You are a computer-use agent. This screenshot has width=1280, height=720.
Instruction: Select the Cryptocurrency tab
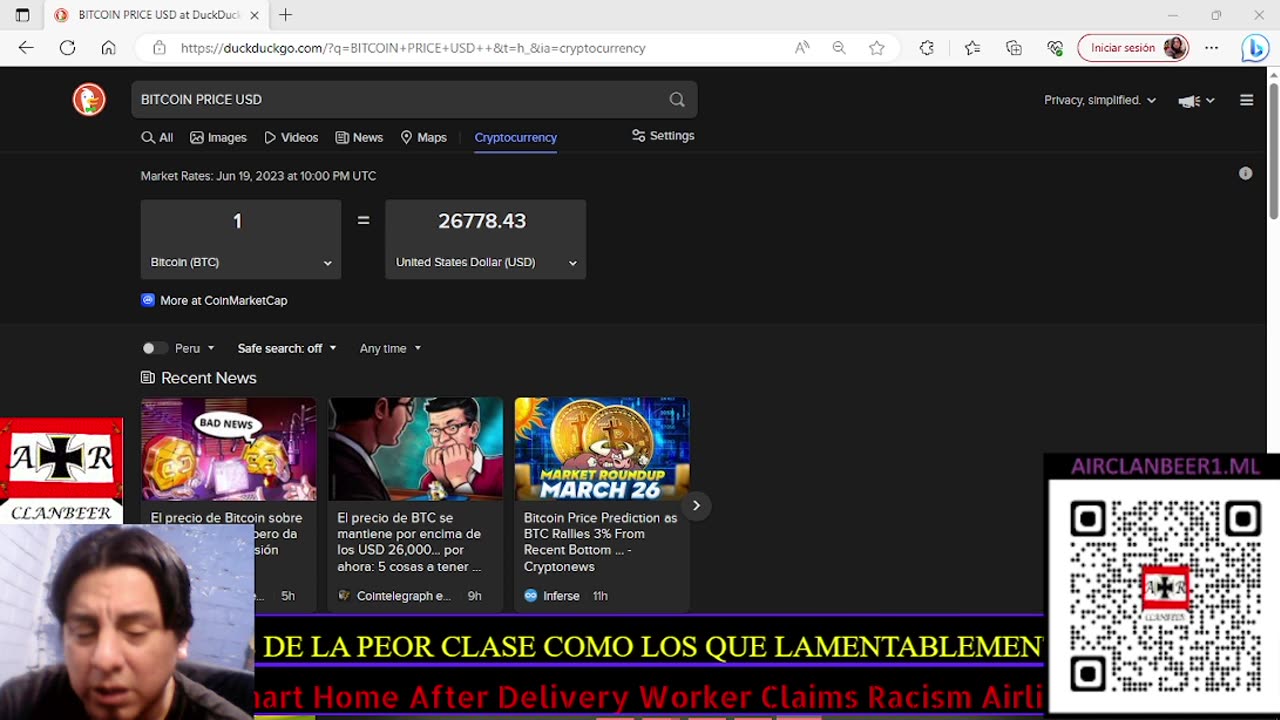coord(516,138)
